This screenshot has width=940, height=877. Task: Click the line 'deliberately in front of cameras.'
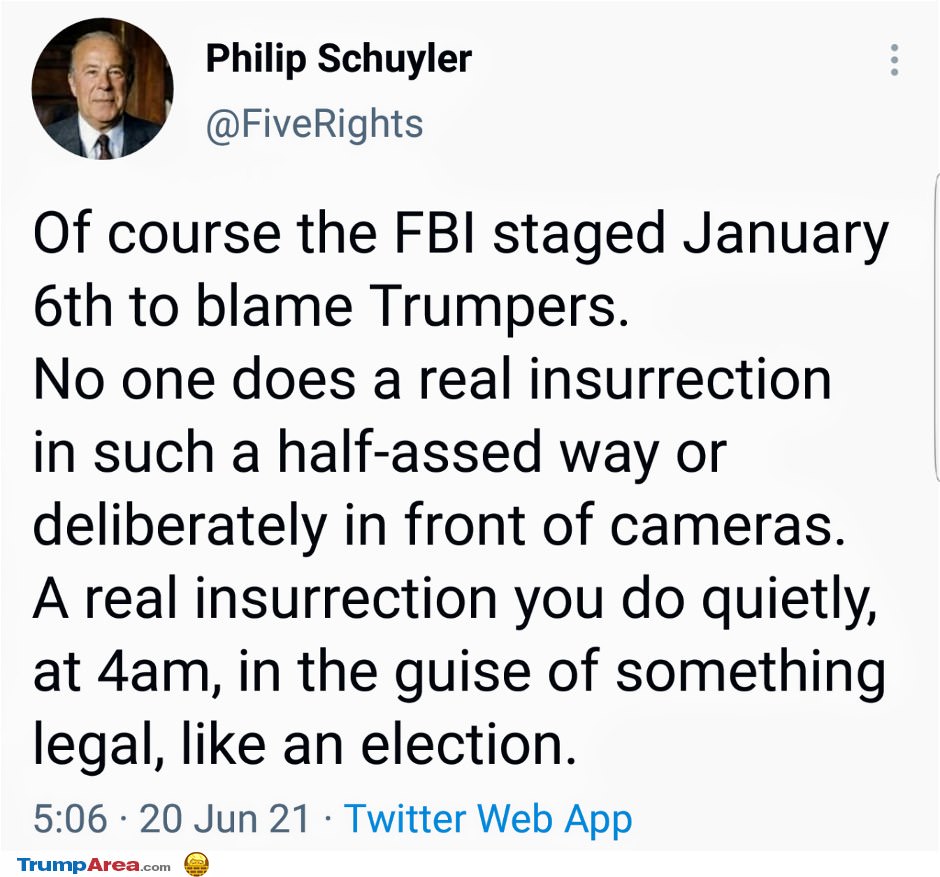coord(439,526)
